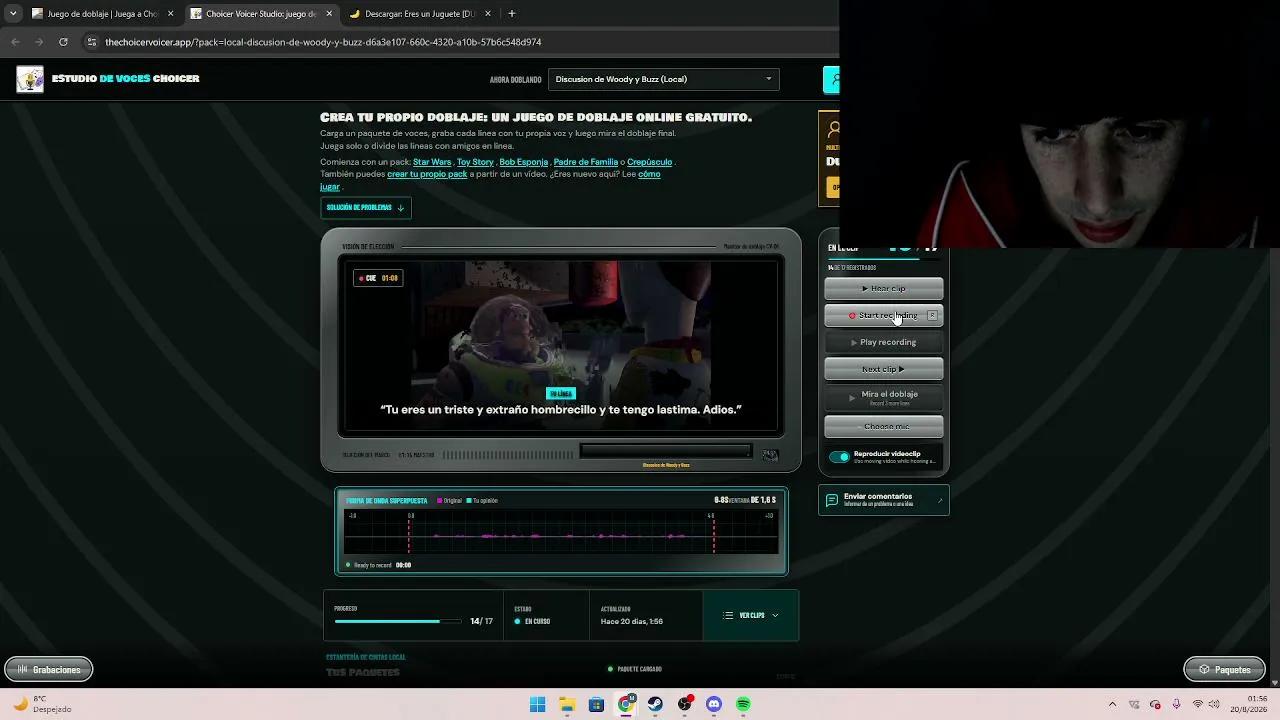Open the Ahora doblando pack dropdown
The height and width of the screenshot is (720, 1280).
tap(664, 79)
